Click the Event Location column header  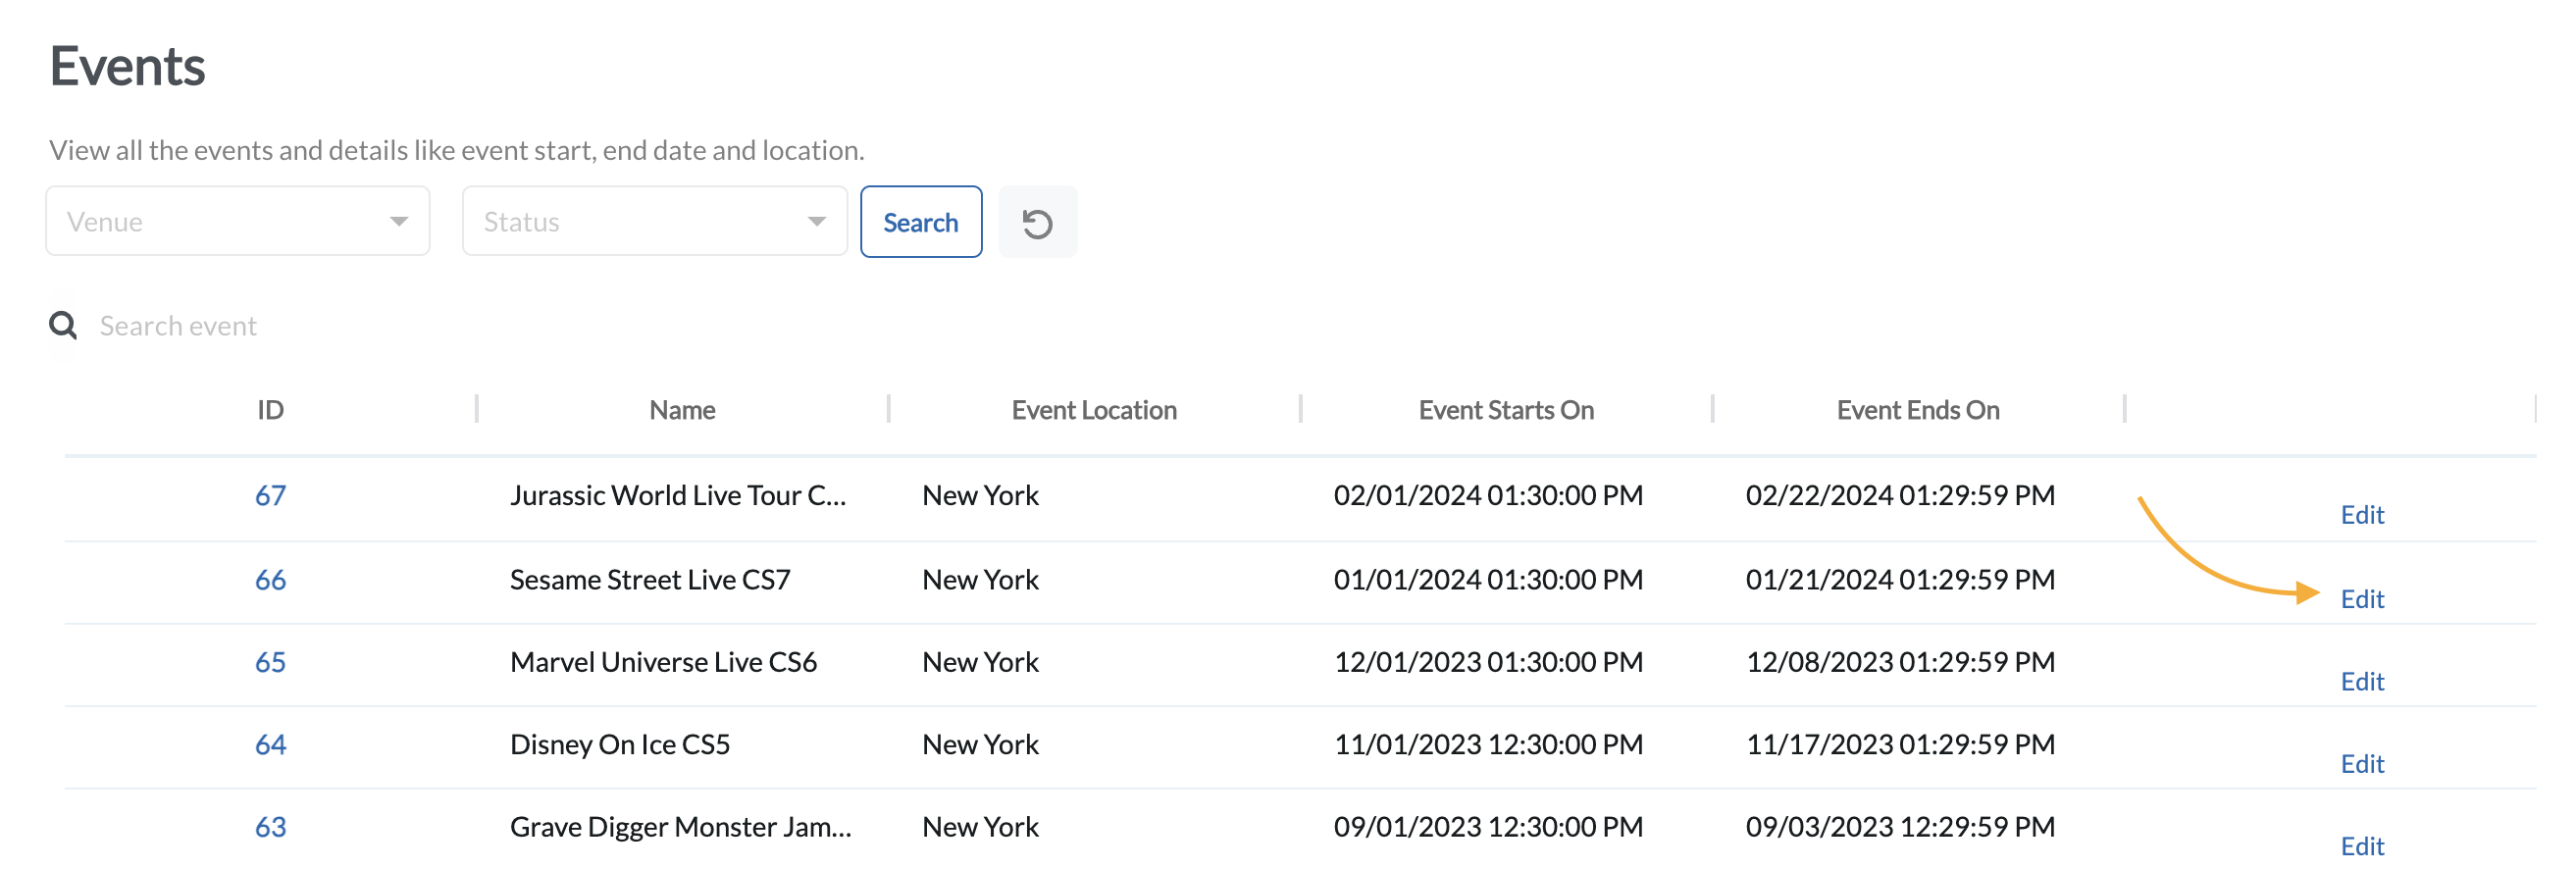pyautogui.click(x=1094, y=410)
